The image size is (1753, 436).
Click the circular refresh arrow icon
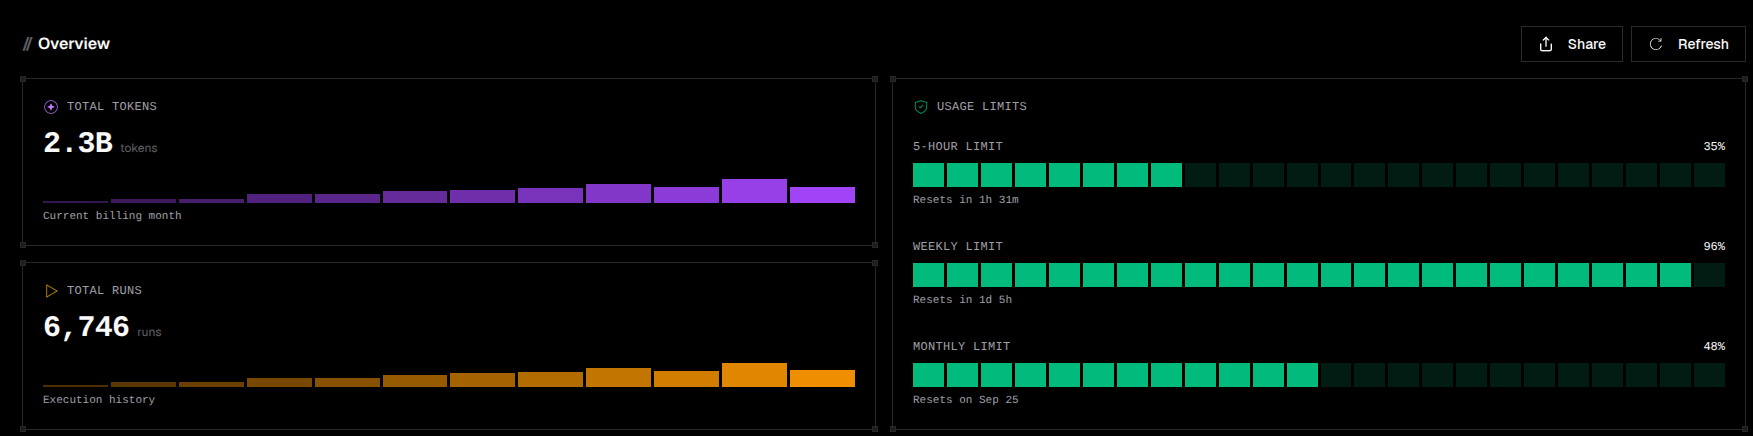click(x=1656, y=44)
